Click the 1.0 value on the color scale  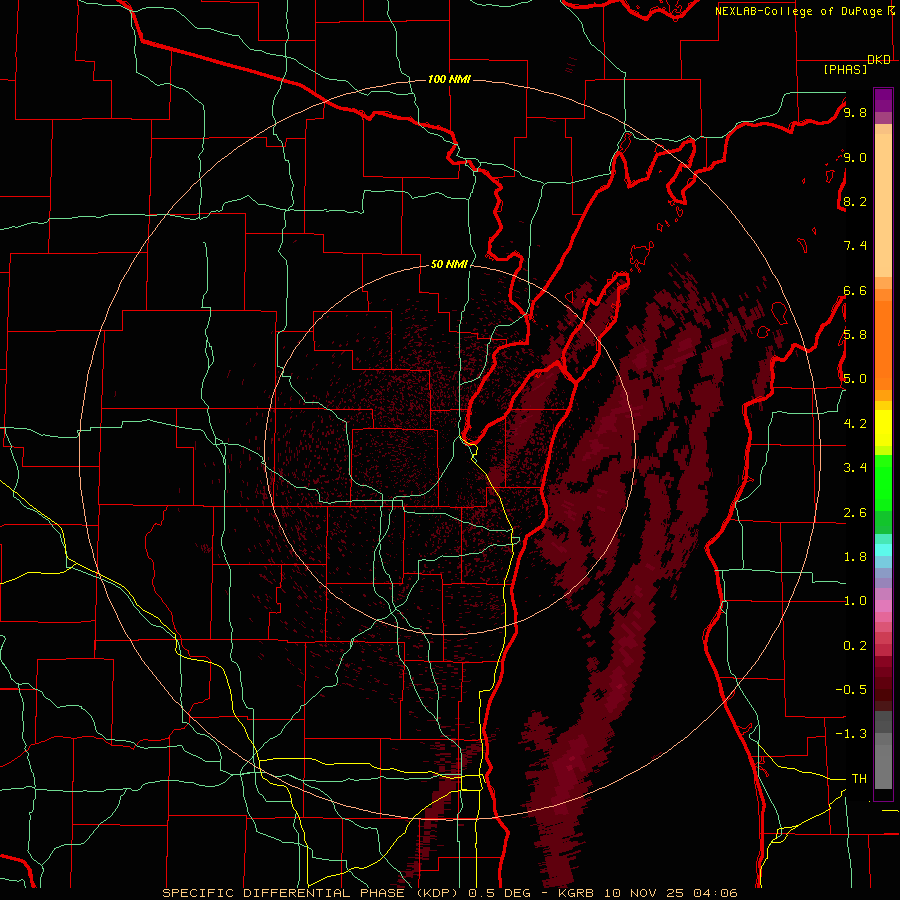(x=855, y=601)
